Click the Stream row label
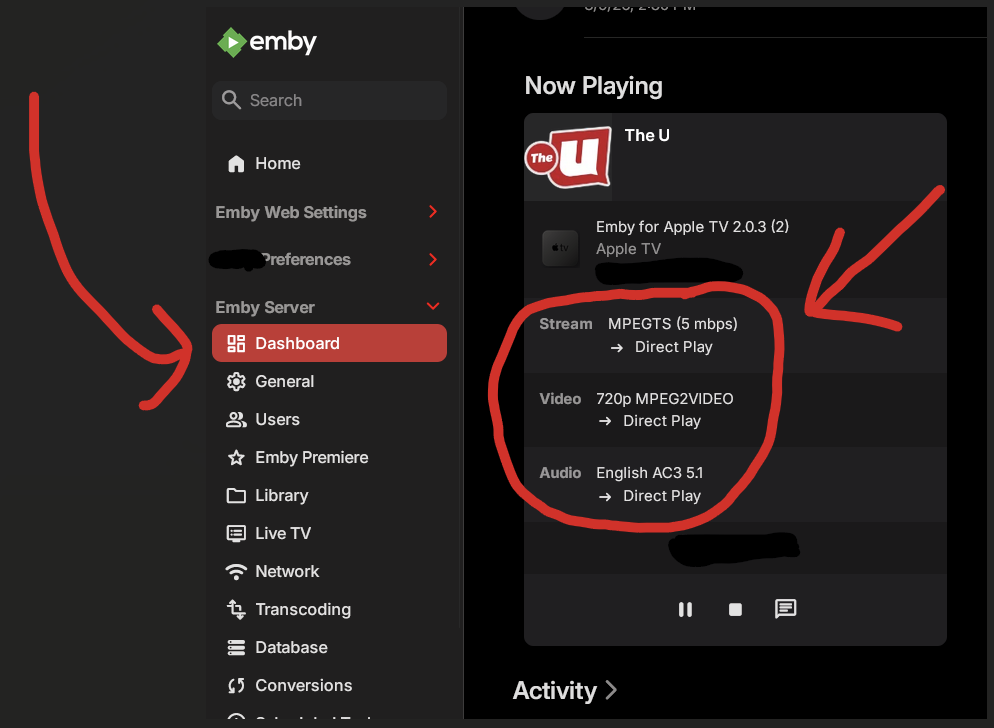The width and height of the screenshot is (994, 728). click(x=565, y=324)
